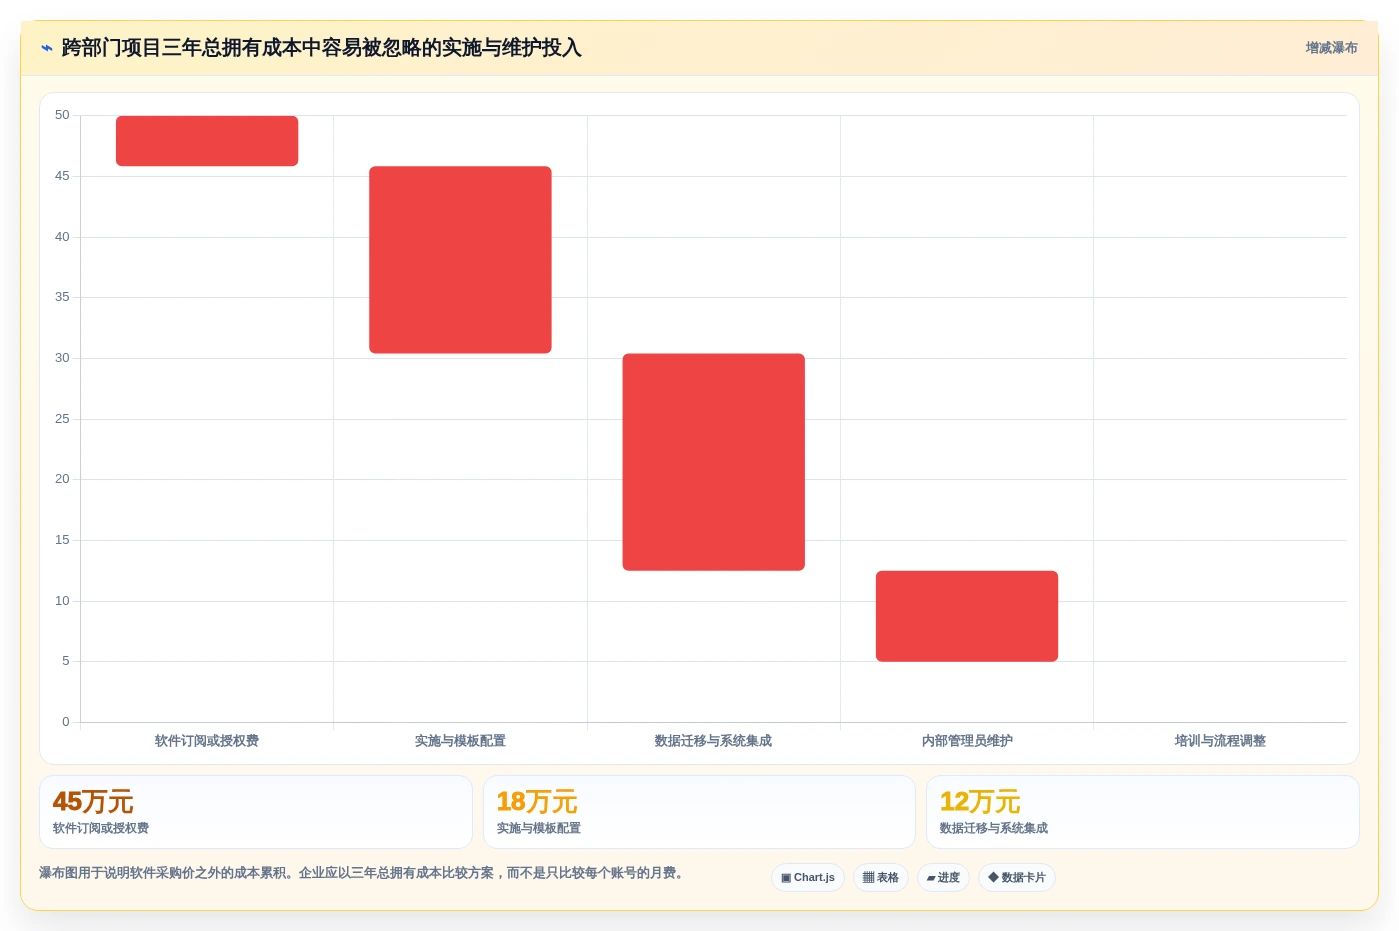Click the 12万元 data card

[x=1143, y=812]
